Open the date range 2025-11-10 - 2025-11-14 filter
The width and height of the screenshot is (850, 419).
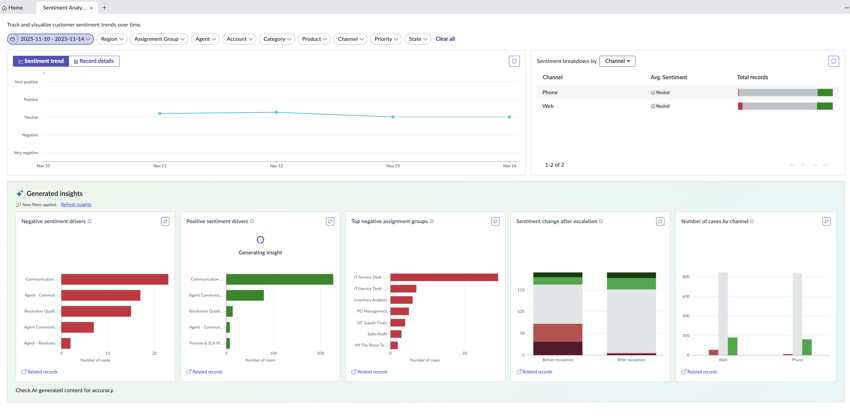(x=50, y=39)
